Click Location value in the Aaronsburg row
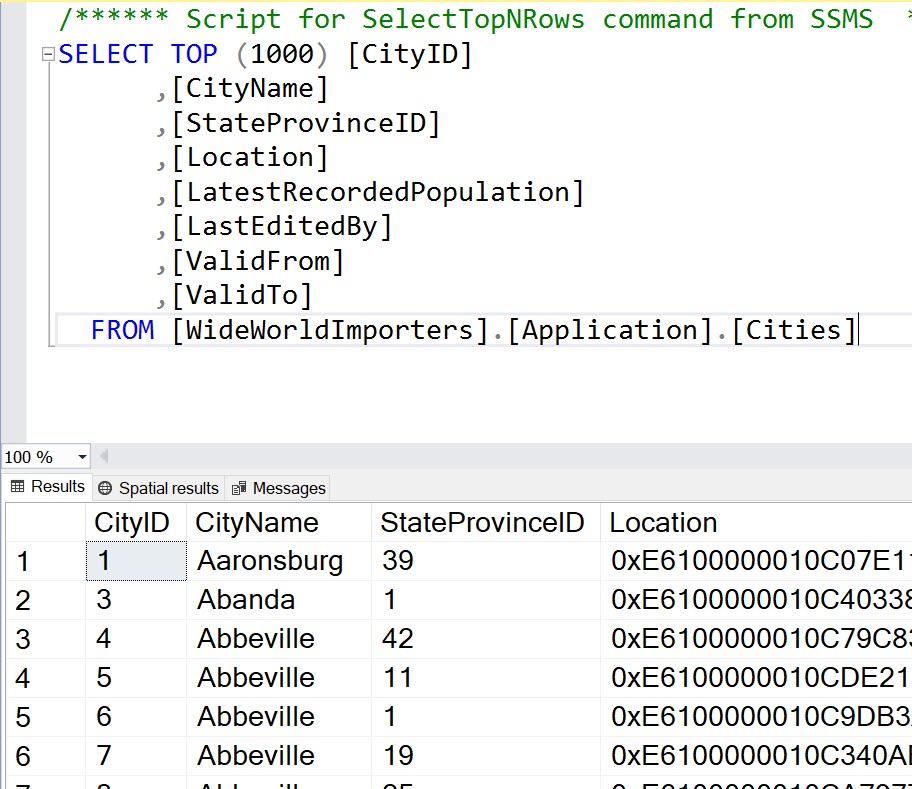The height and width of the screenshot is (789, 912). 756,561
